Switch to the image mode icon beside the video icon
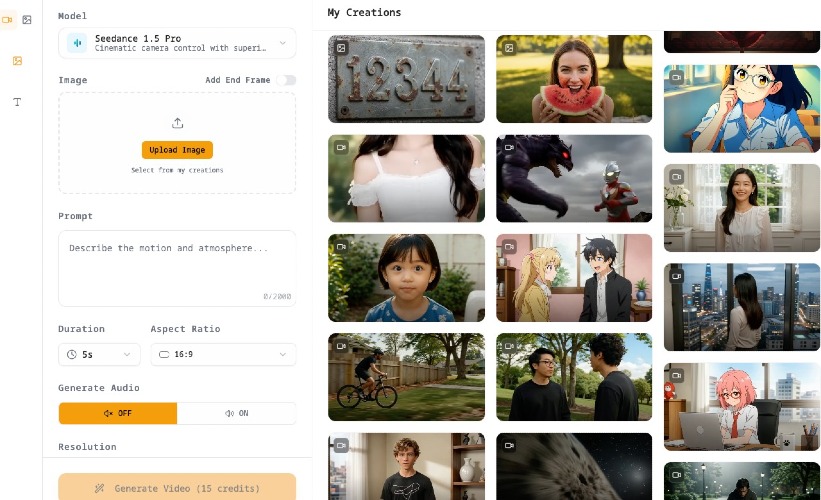This screenshot has width=821, height=500. (x=27, y=20)
